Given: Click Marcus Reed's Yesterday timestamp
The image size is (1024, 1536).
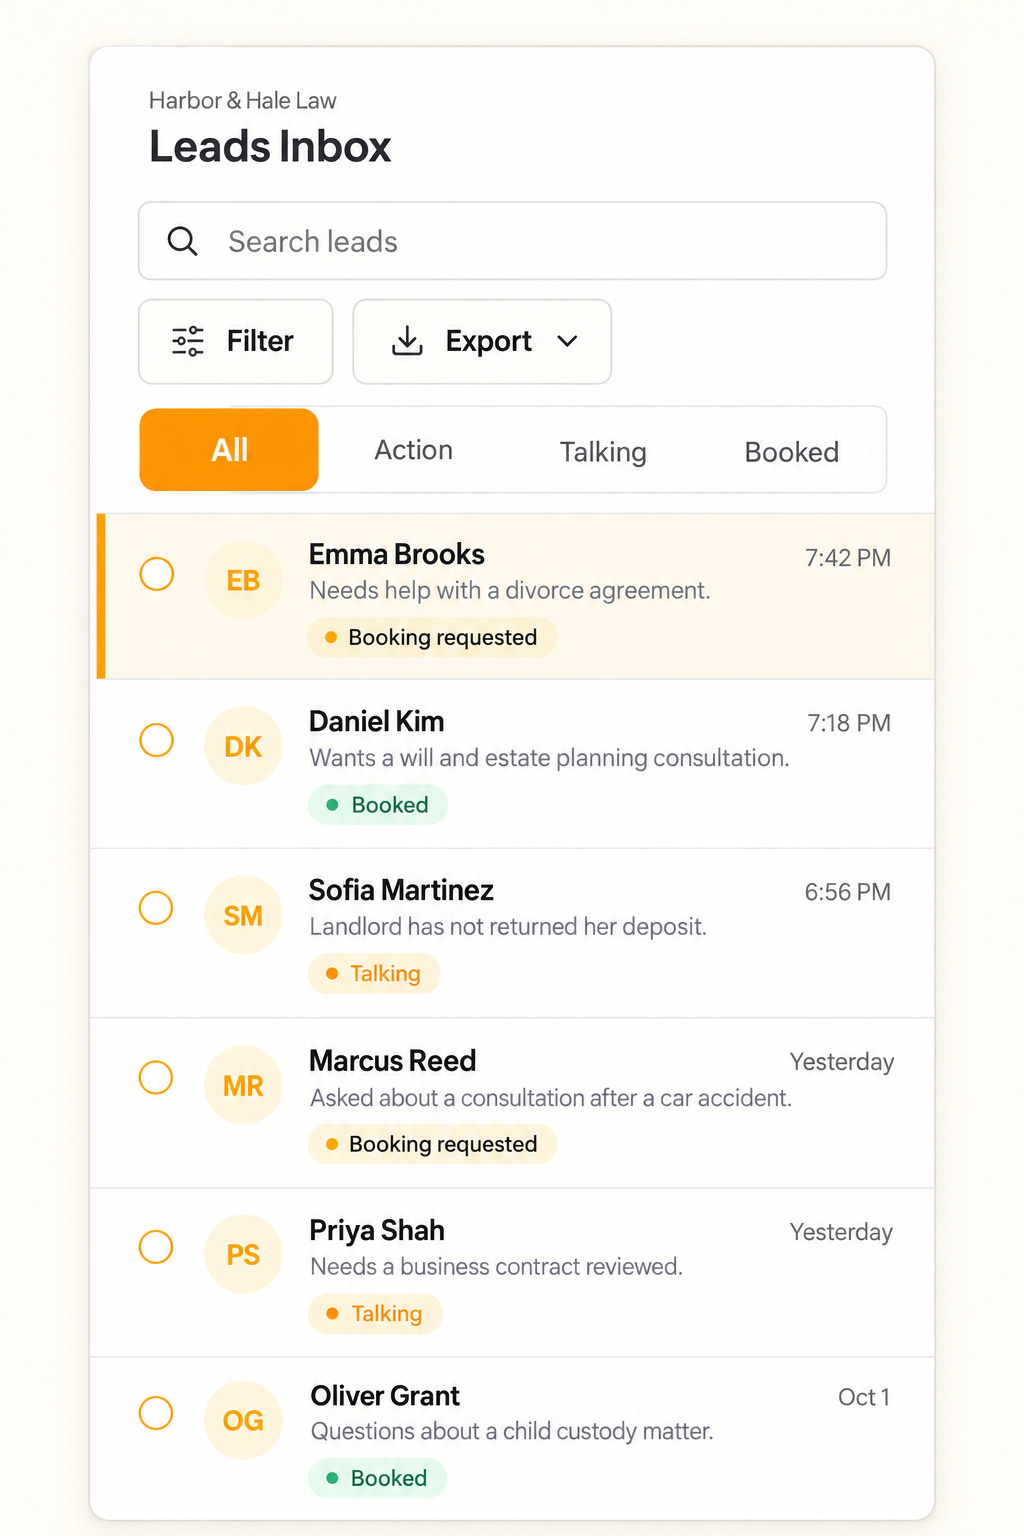Looking at the screenshot, I should [x=842, y=1062].
